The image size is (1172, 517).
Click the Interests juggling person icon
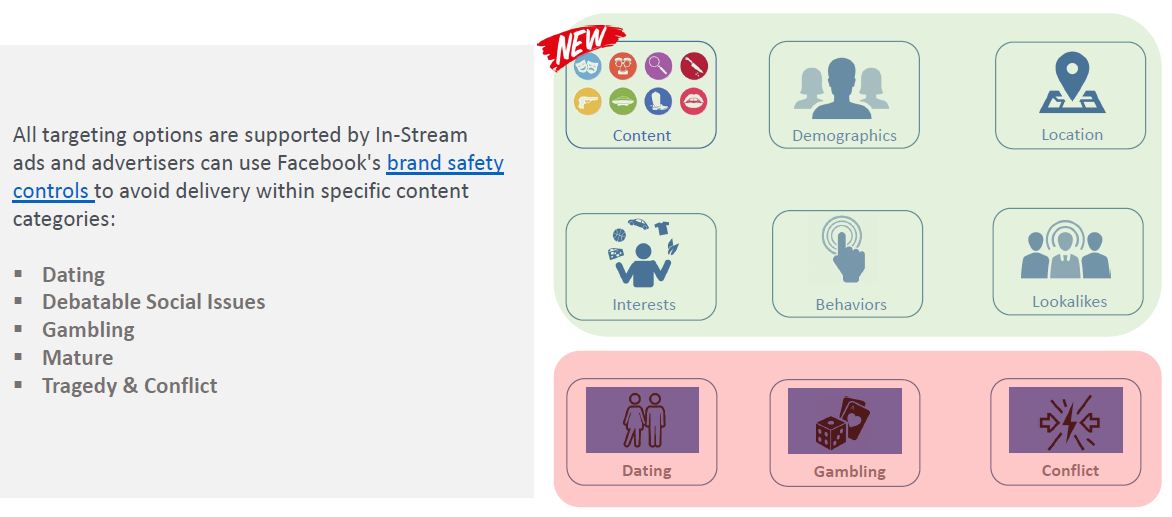click(643, 254)
